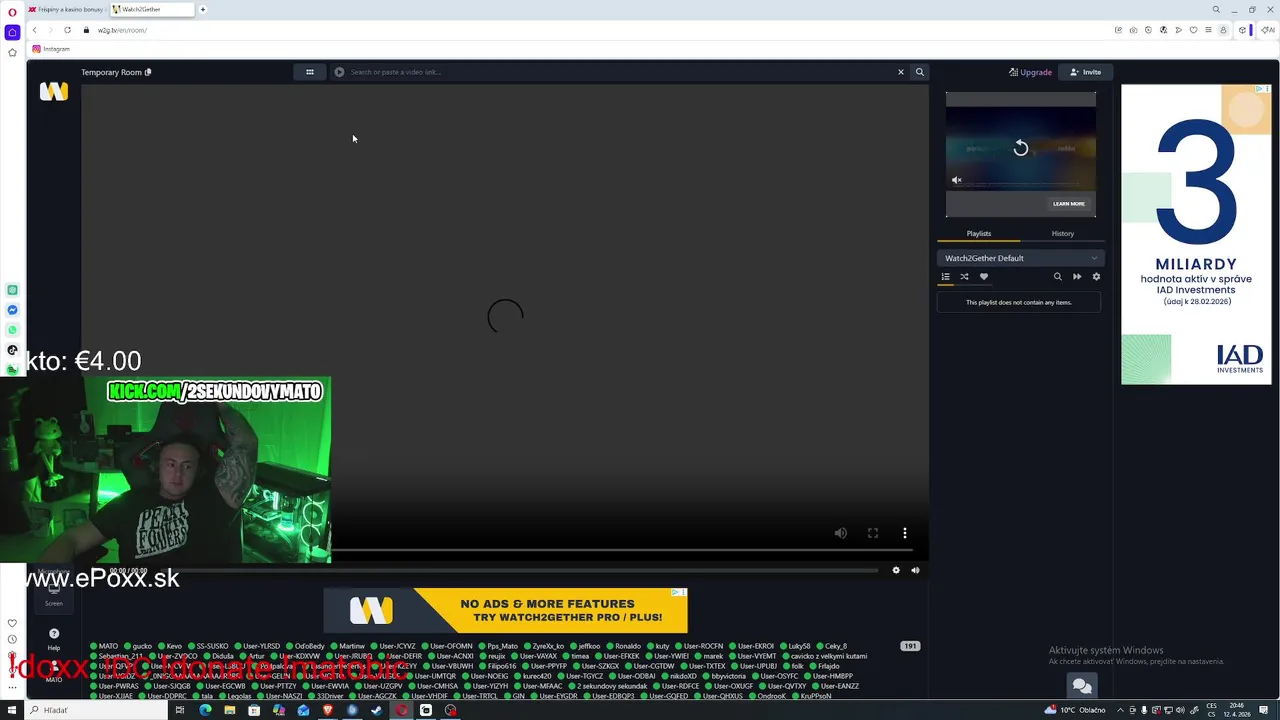1280x720 pixels.
Task: Click the Watch2Gether yellow logo
Action: (54, 92)
